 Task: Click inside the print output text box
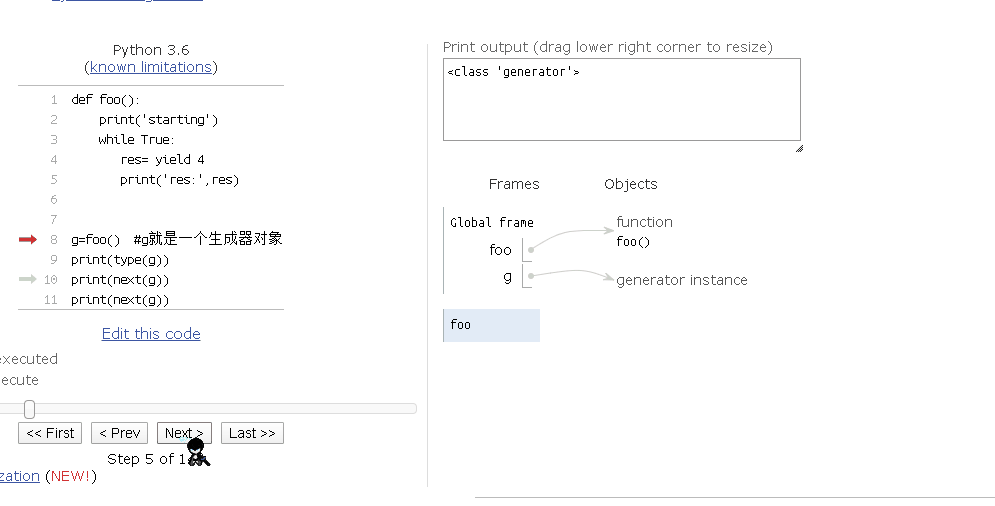(622, 100)
